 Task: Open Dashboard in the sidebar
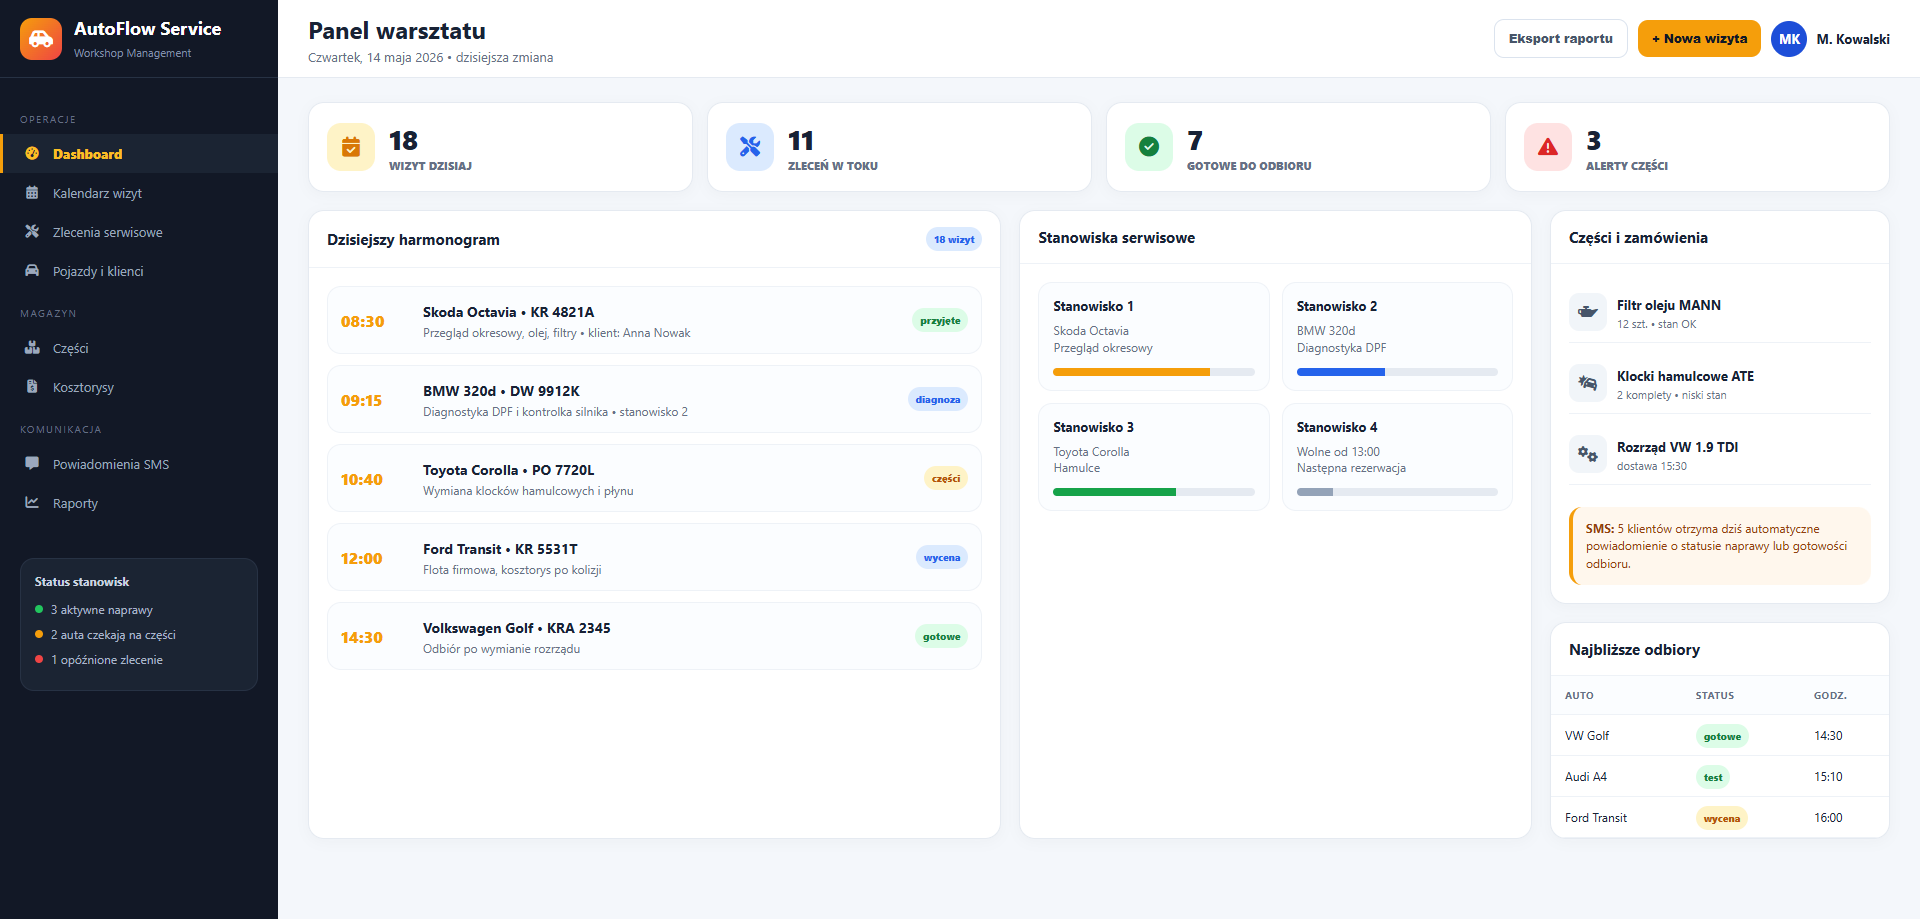coord(139,154)
